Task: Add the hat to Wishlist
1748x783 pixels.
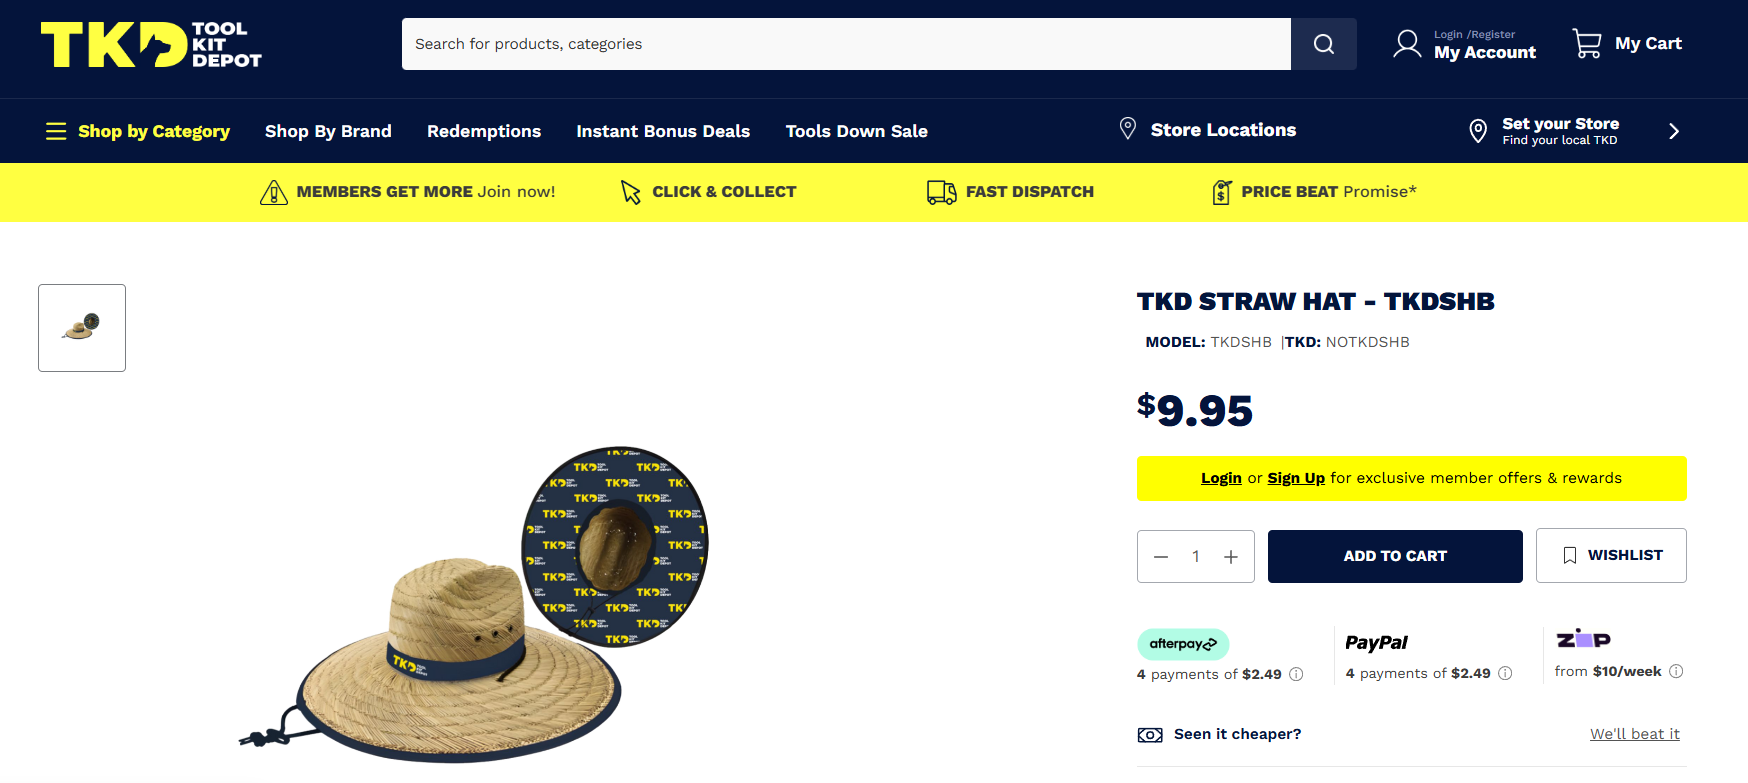Action: pos(1611,555)
